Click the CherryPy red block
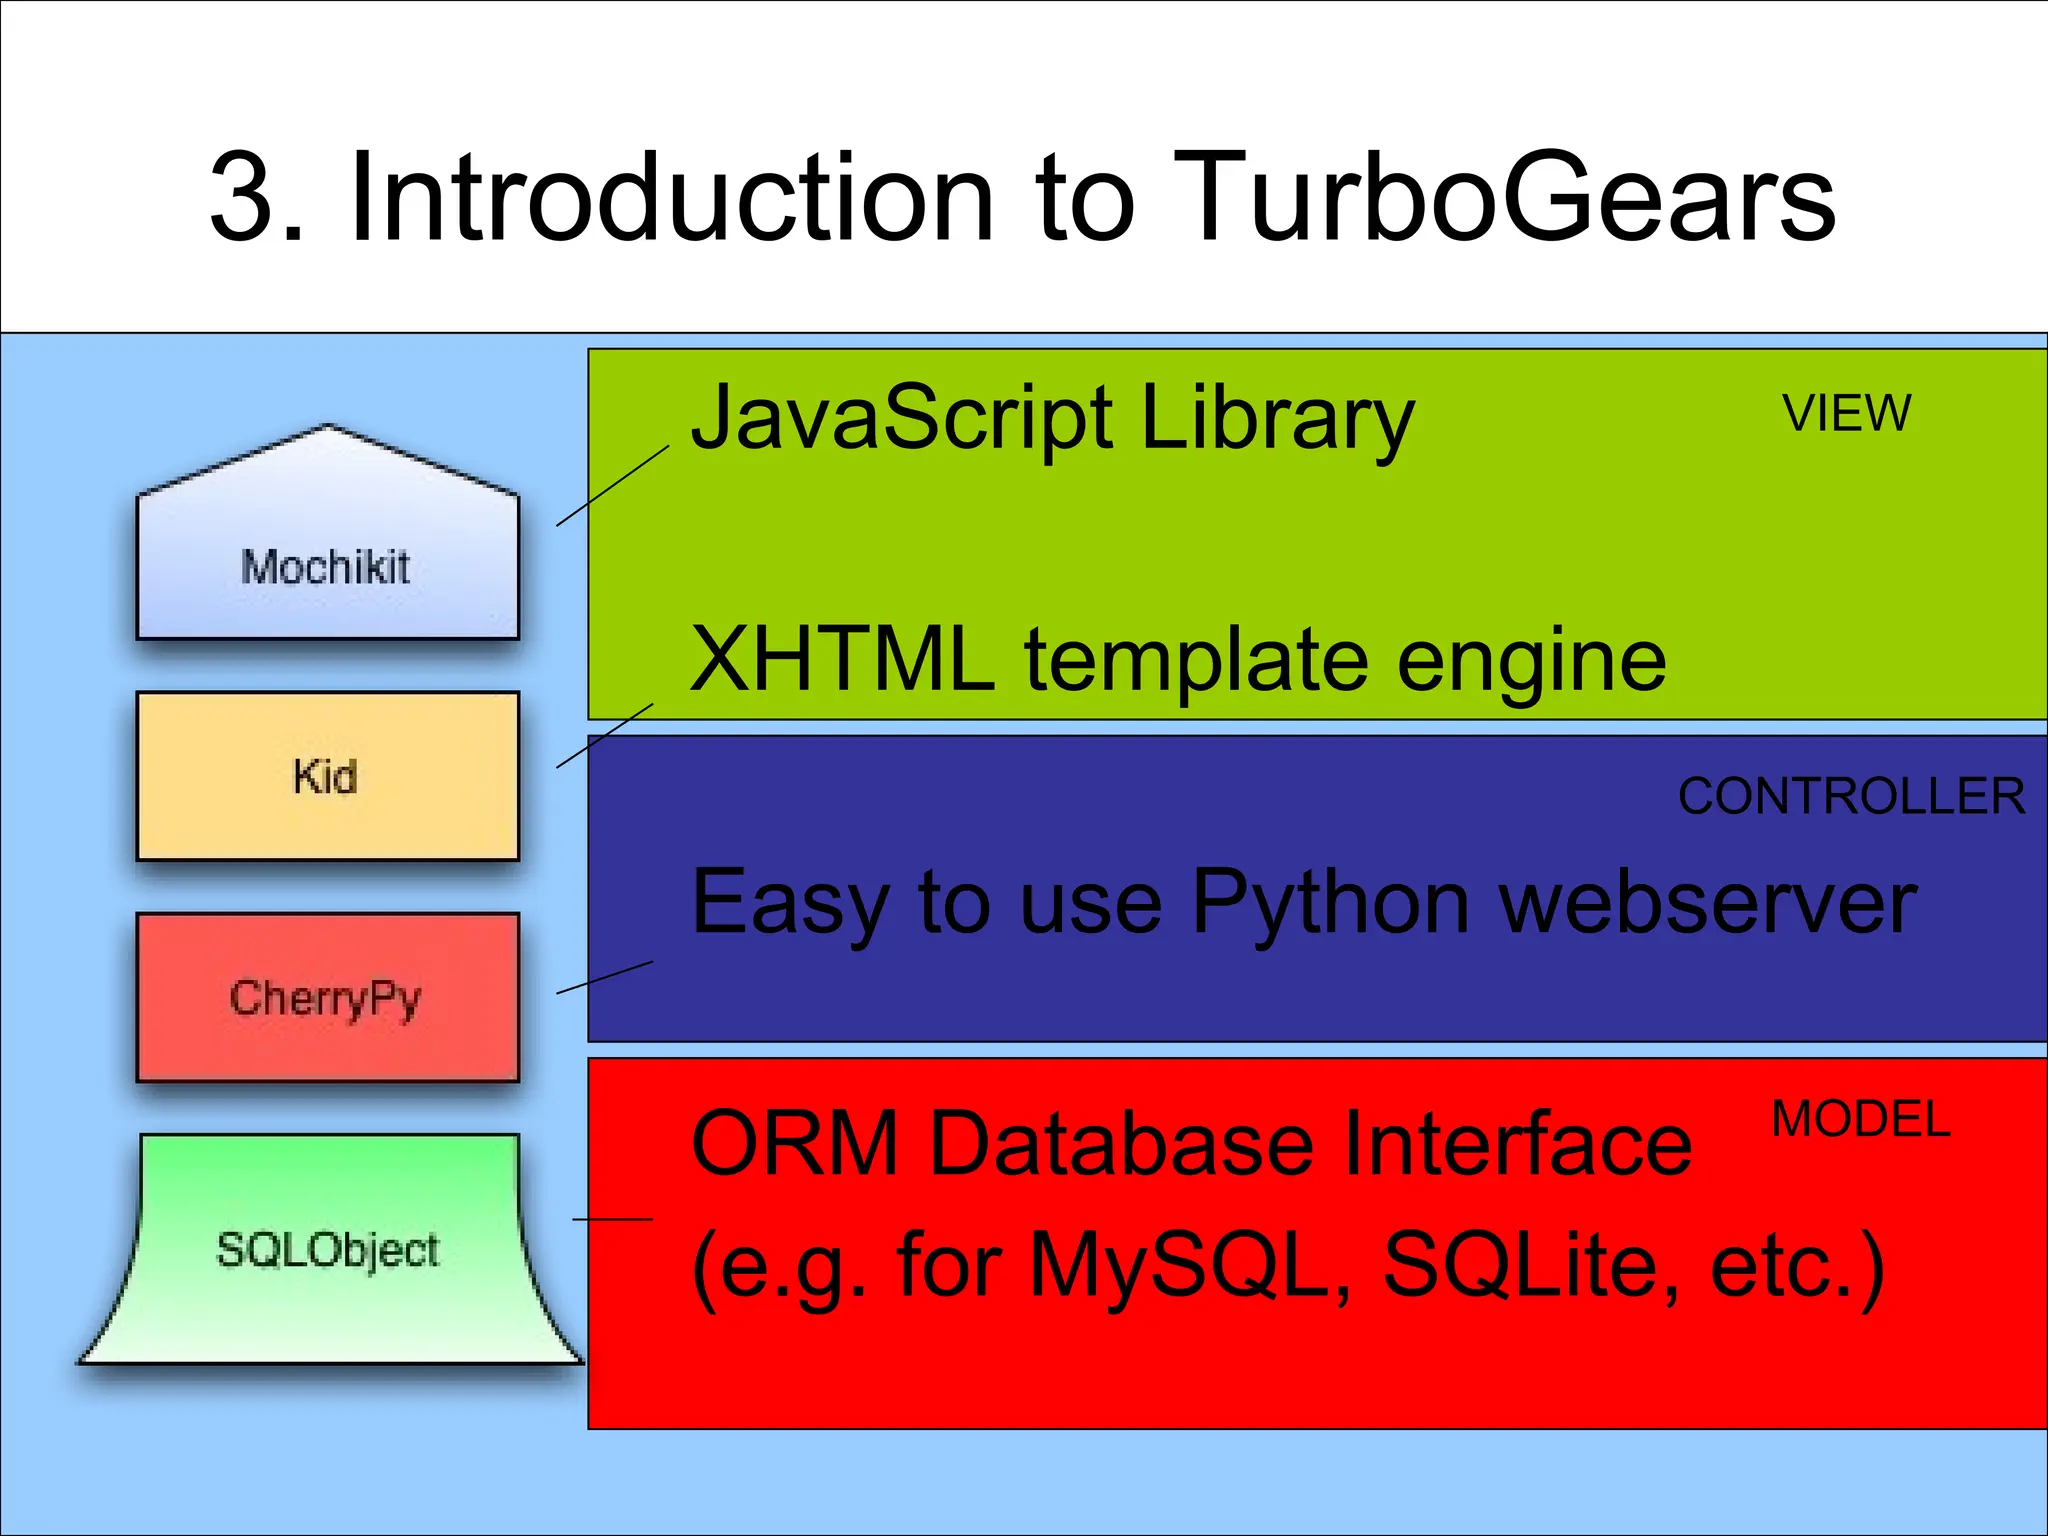2048x1536 pixels. click(x=328, y=997)
